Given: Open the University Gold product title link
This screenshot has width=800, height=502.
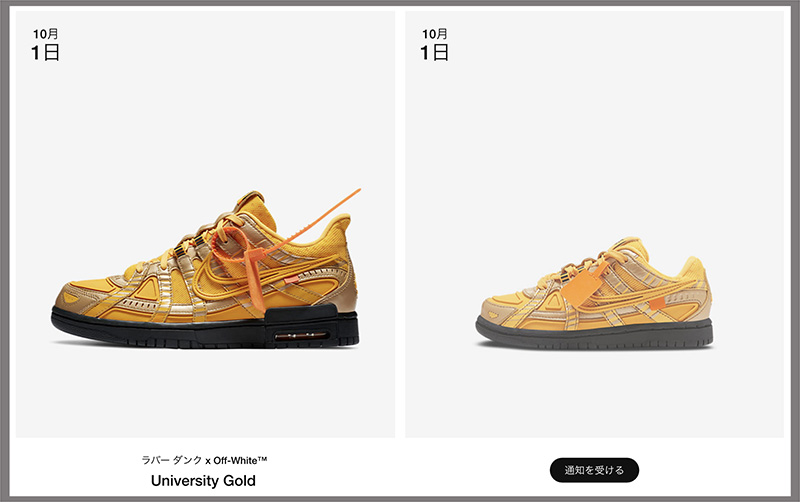Looking at the screenshot, I should point(203,481).
